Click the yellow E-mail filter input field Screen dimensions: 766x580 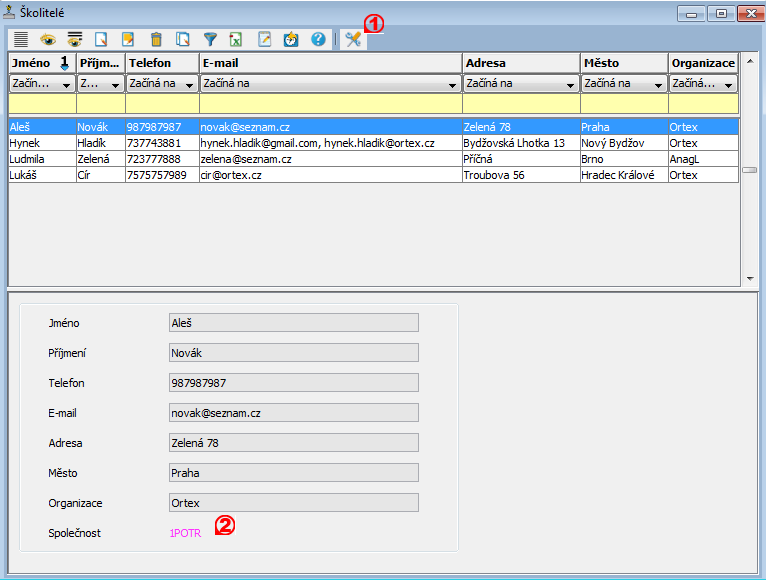(330, 103)
